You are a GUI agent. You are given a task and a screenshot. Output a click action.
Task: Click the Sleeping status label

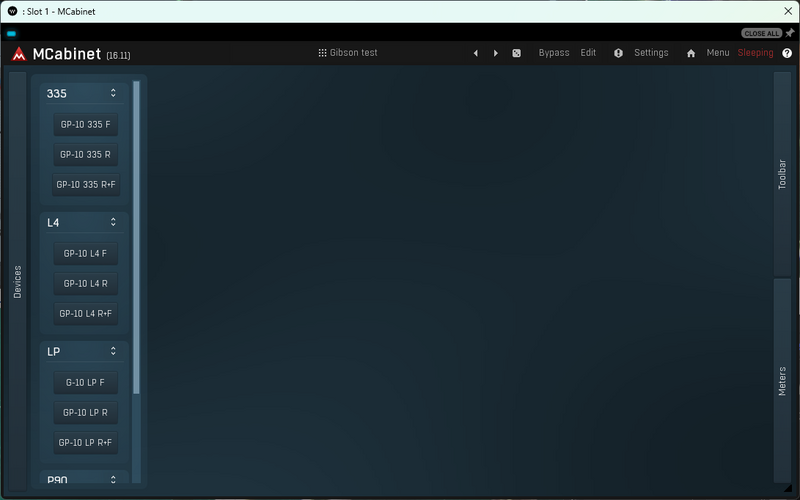(x=755, y=53)
